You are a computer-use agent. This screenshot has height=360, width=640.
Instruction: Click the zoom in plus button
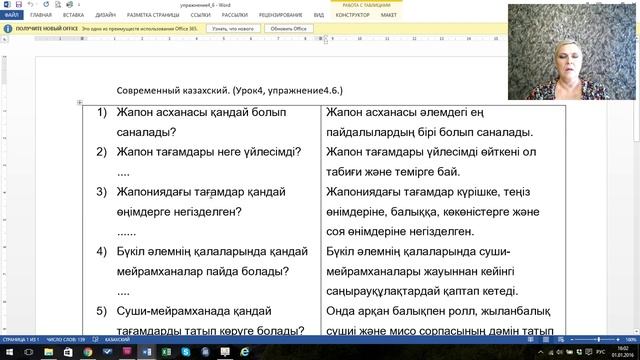click(x=618, y=340)
